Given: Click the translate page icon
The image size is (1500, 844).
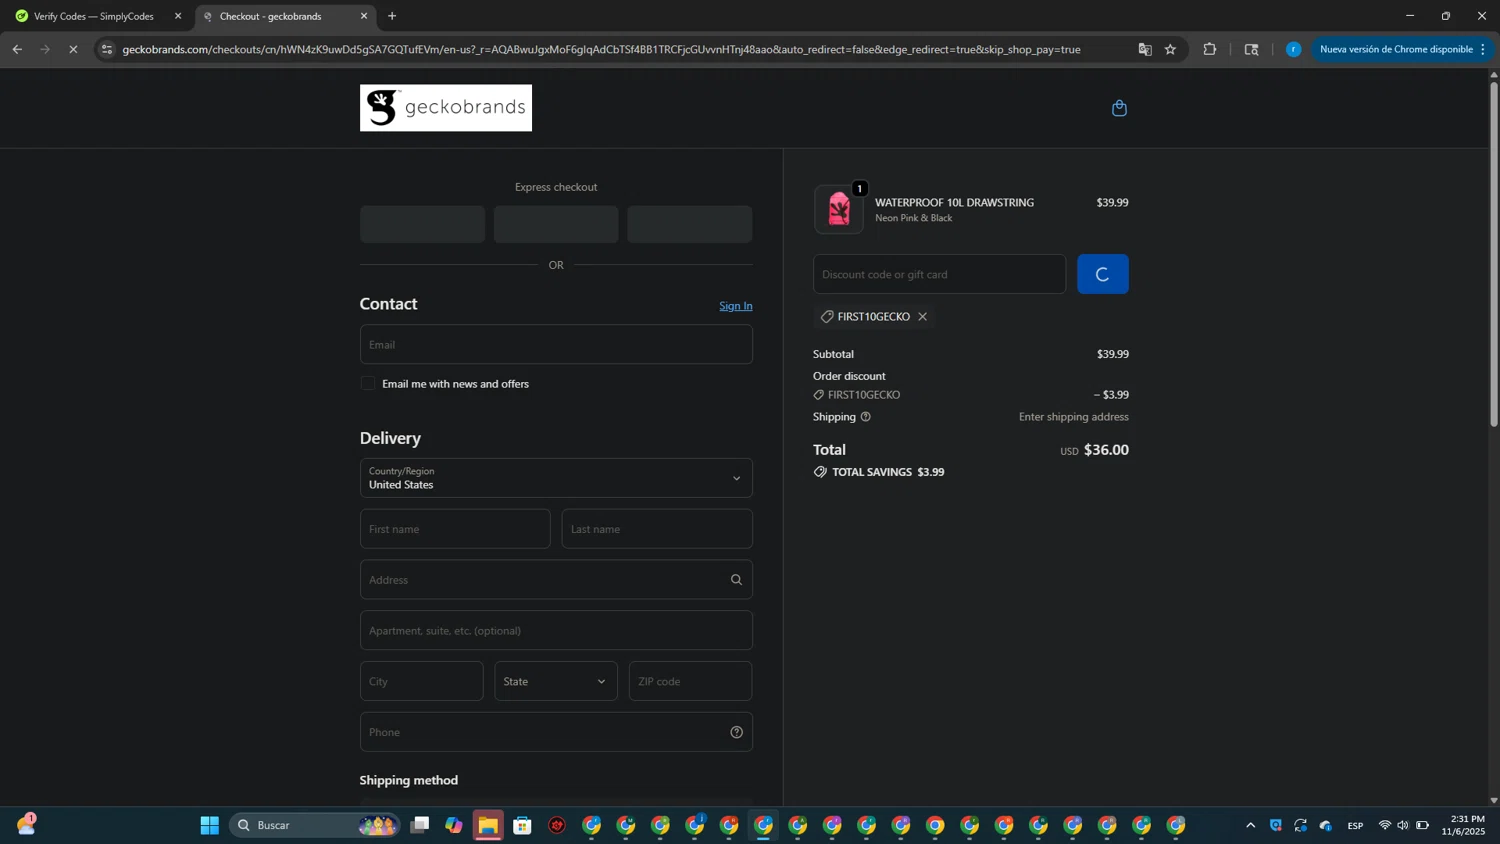Looking at the screenshot, I should click(x=1145, y=49).
